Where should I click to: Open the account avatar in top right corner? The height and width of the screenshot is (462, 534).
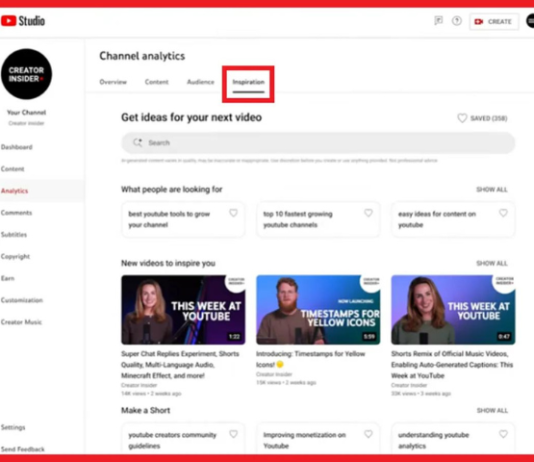pos(530,21)
